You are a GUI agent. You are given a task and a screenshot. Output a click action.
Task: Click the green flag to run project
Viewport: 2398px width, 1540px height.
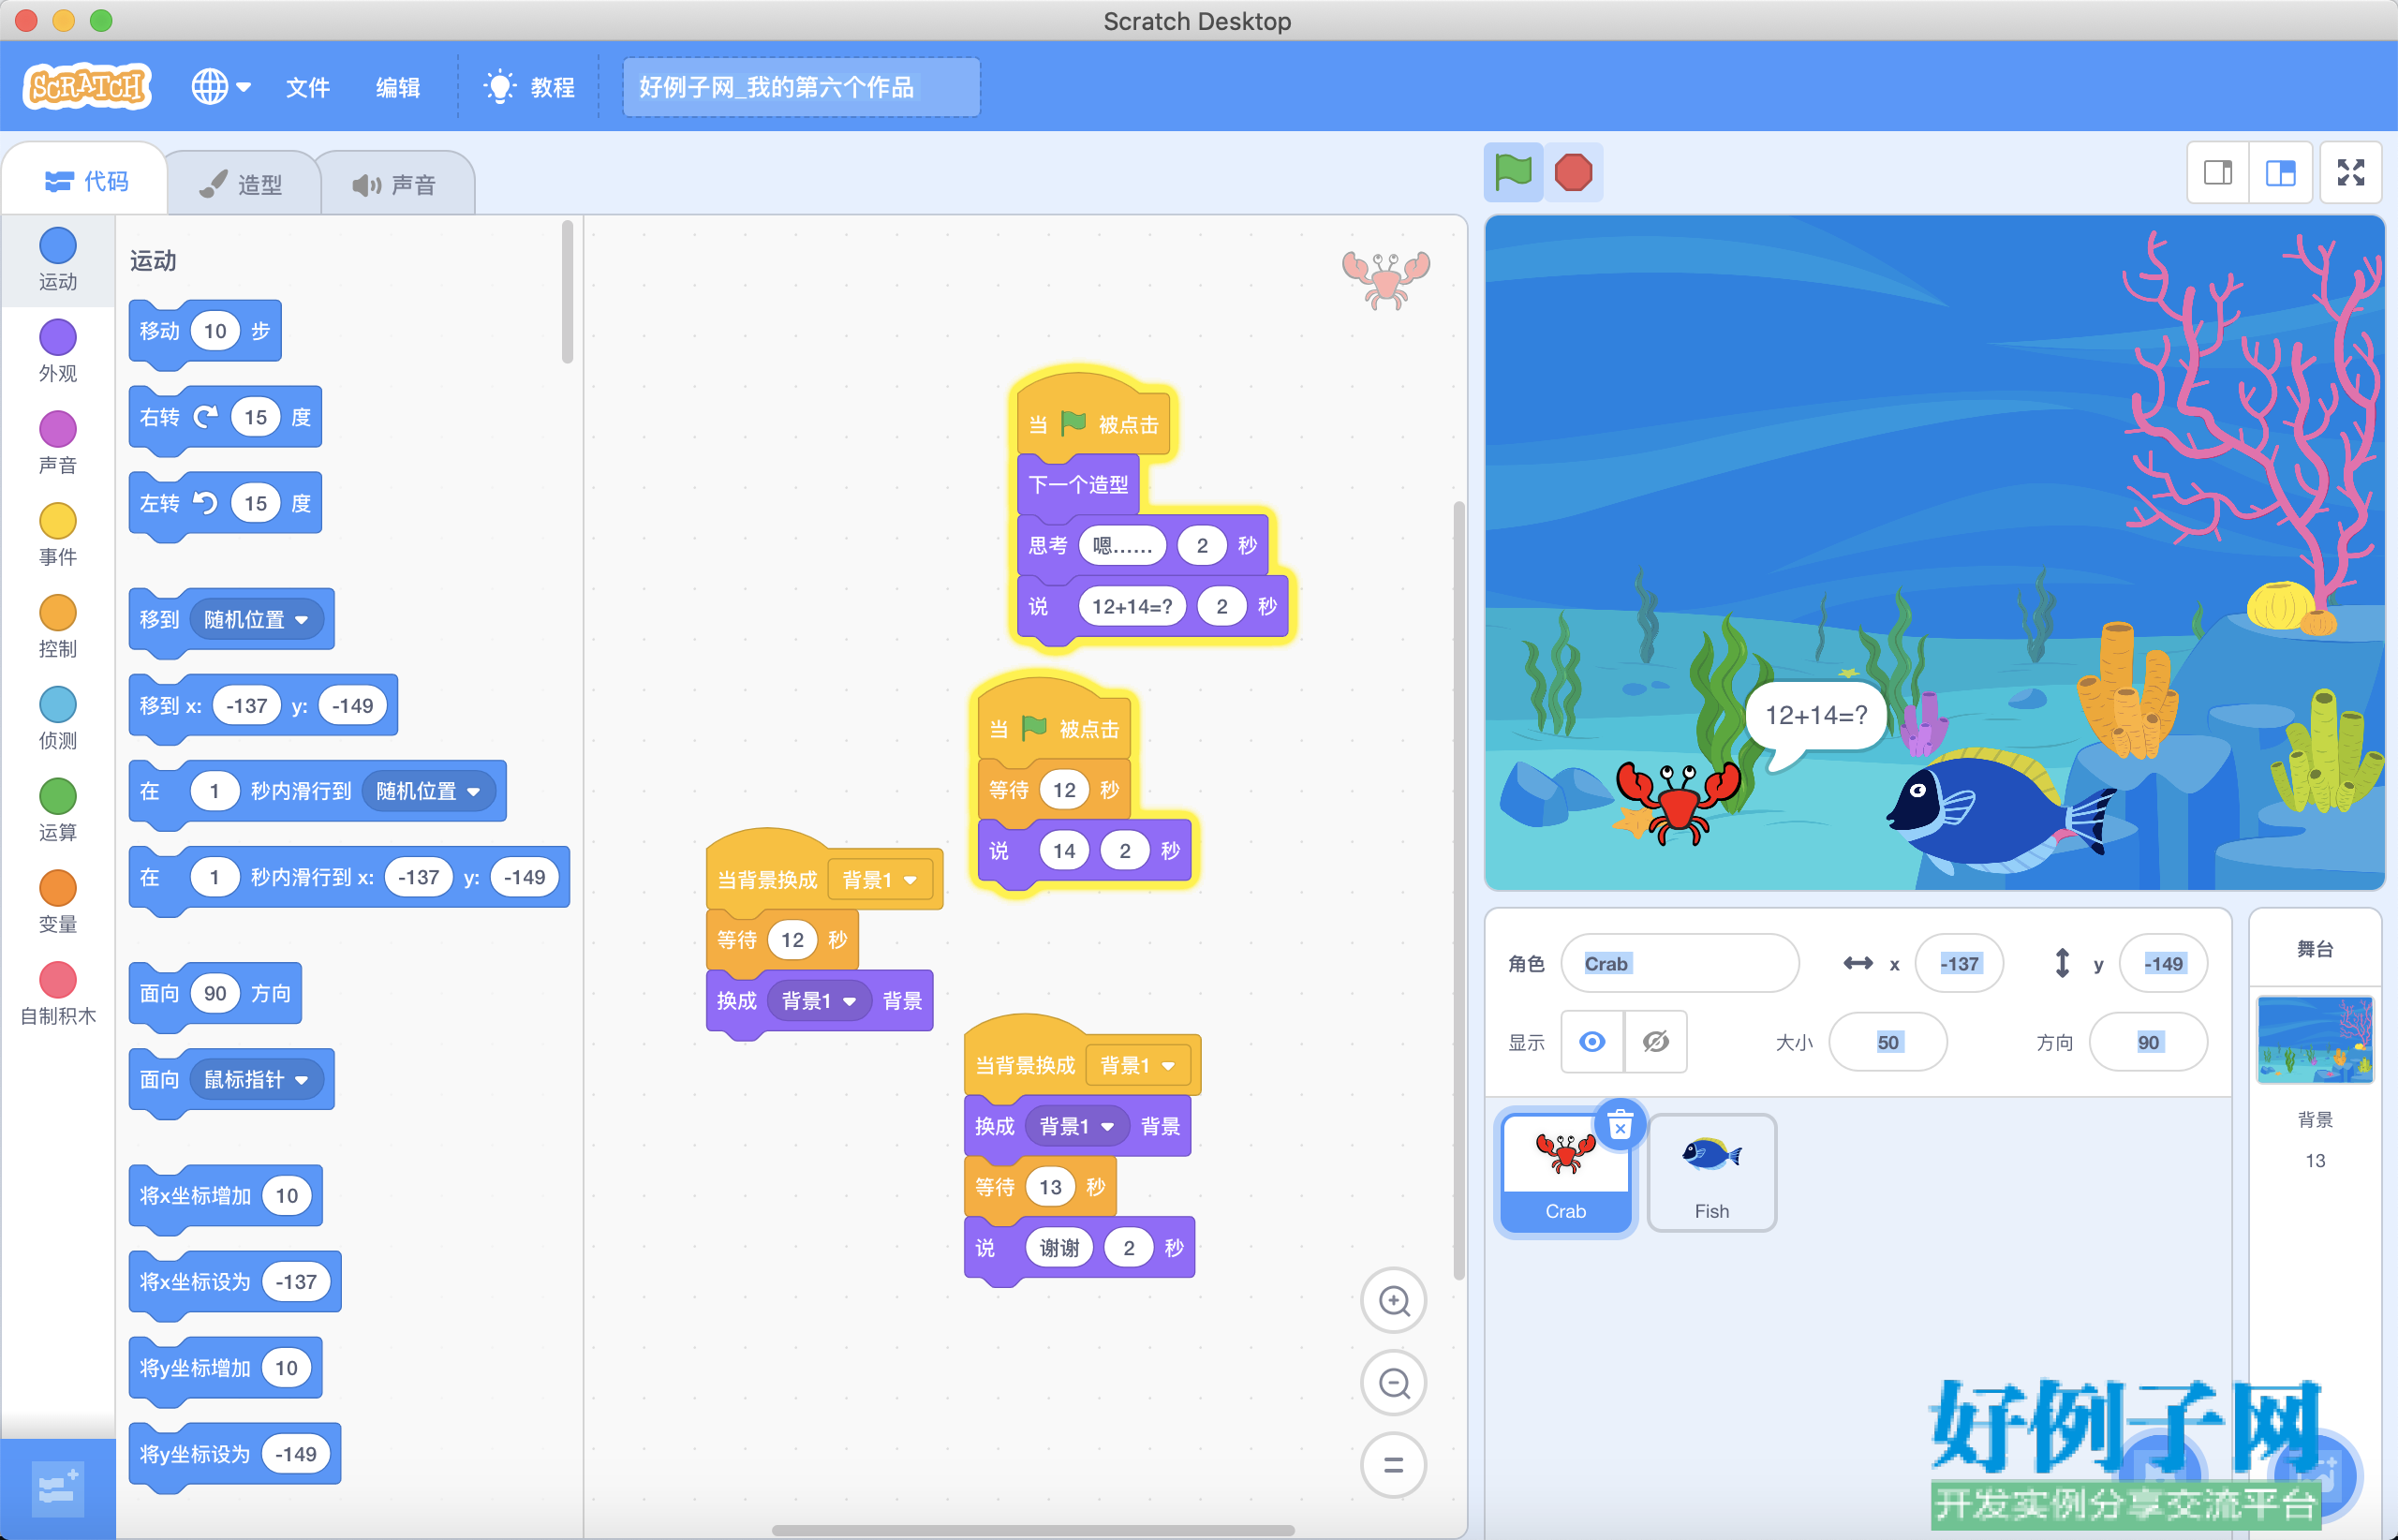(x=1512, y=171)
